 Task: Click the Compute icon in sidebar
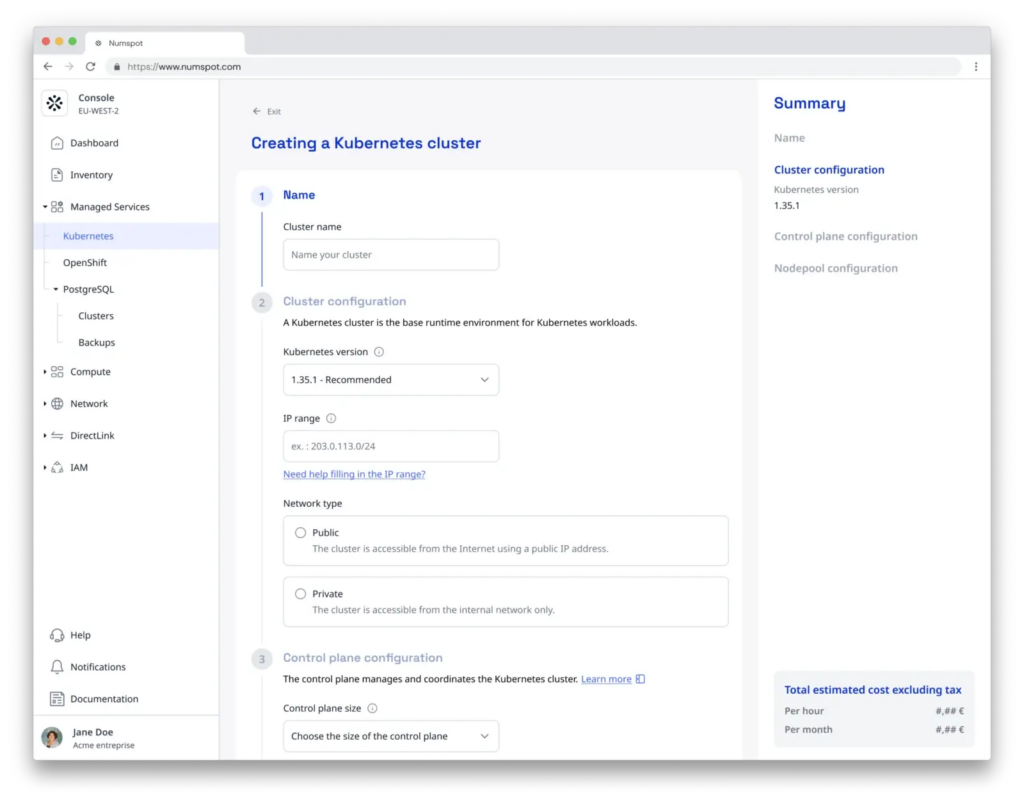click(x=57, y=372)
